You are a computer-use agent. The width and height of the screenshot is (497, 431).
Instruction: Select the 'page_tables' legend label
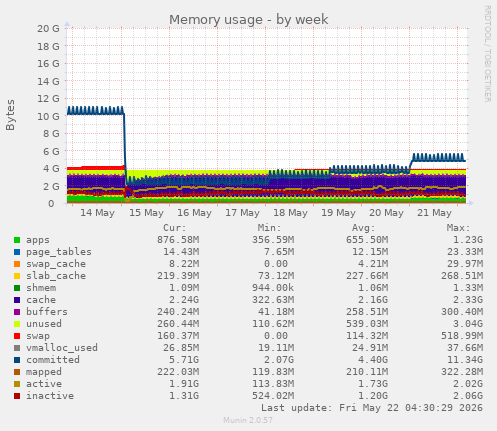pos(59,252)
